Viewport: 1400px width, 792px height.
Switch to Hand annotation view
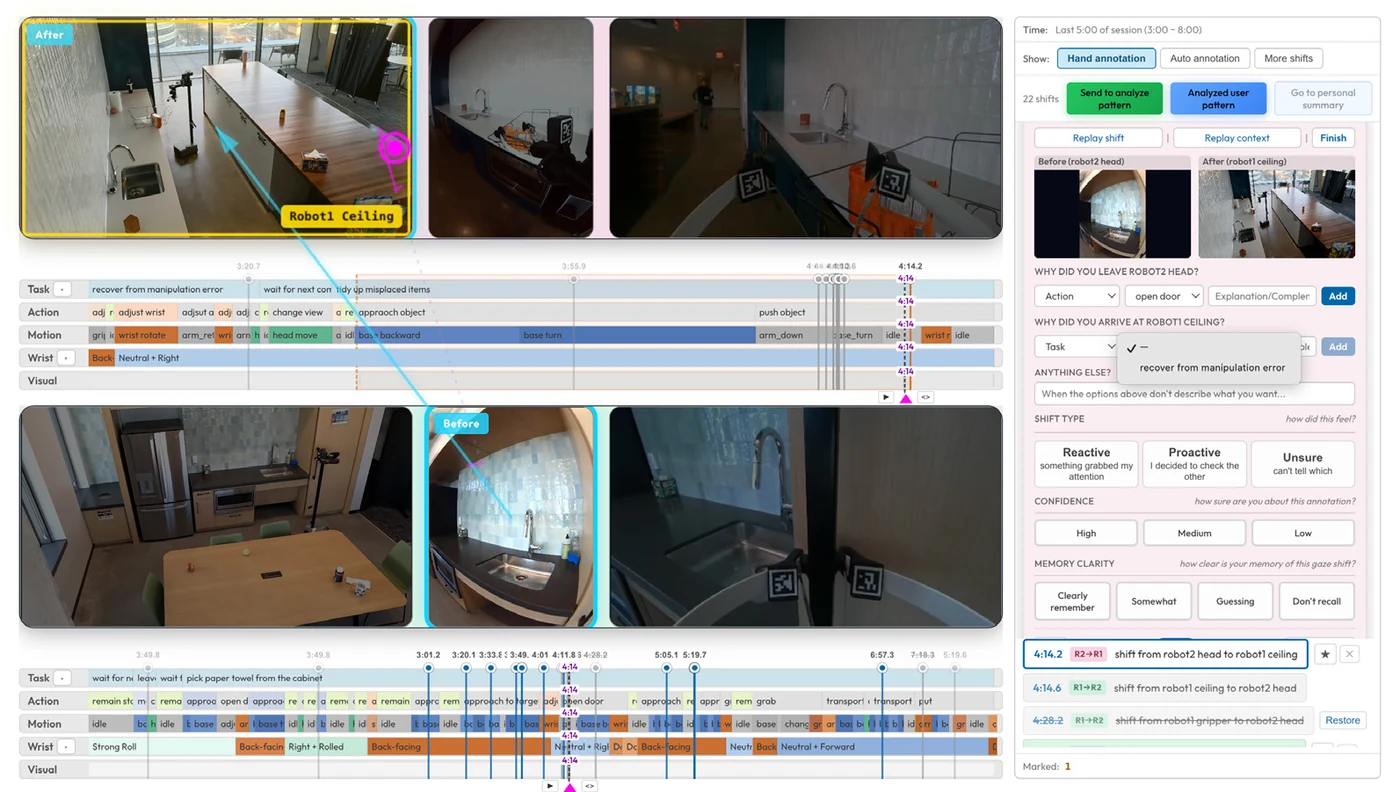[1106, 58]
